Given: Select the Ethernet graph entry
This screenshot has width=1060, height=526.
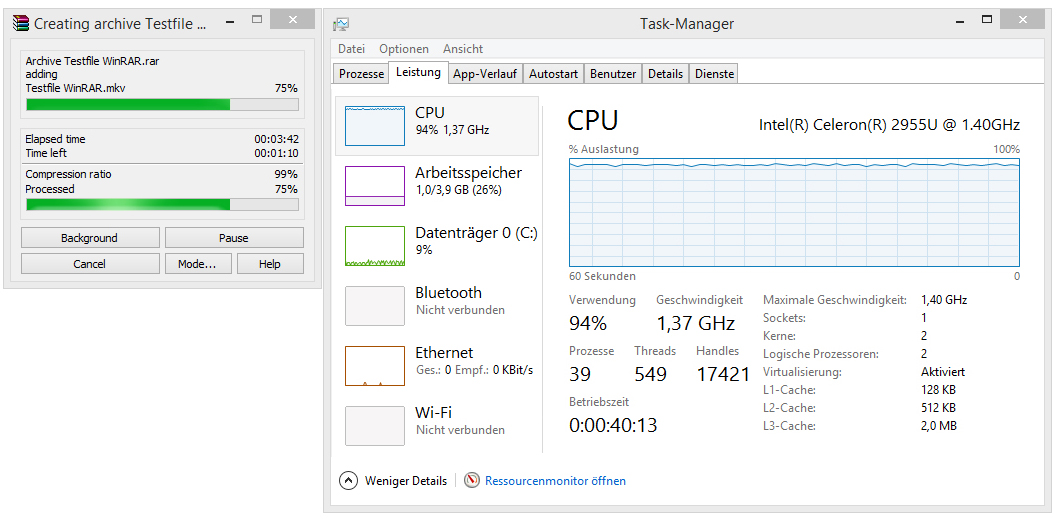Looking at the screenshot, I should point(375,366).
